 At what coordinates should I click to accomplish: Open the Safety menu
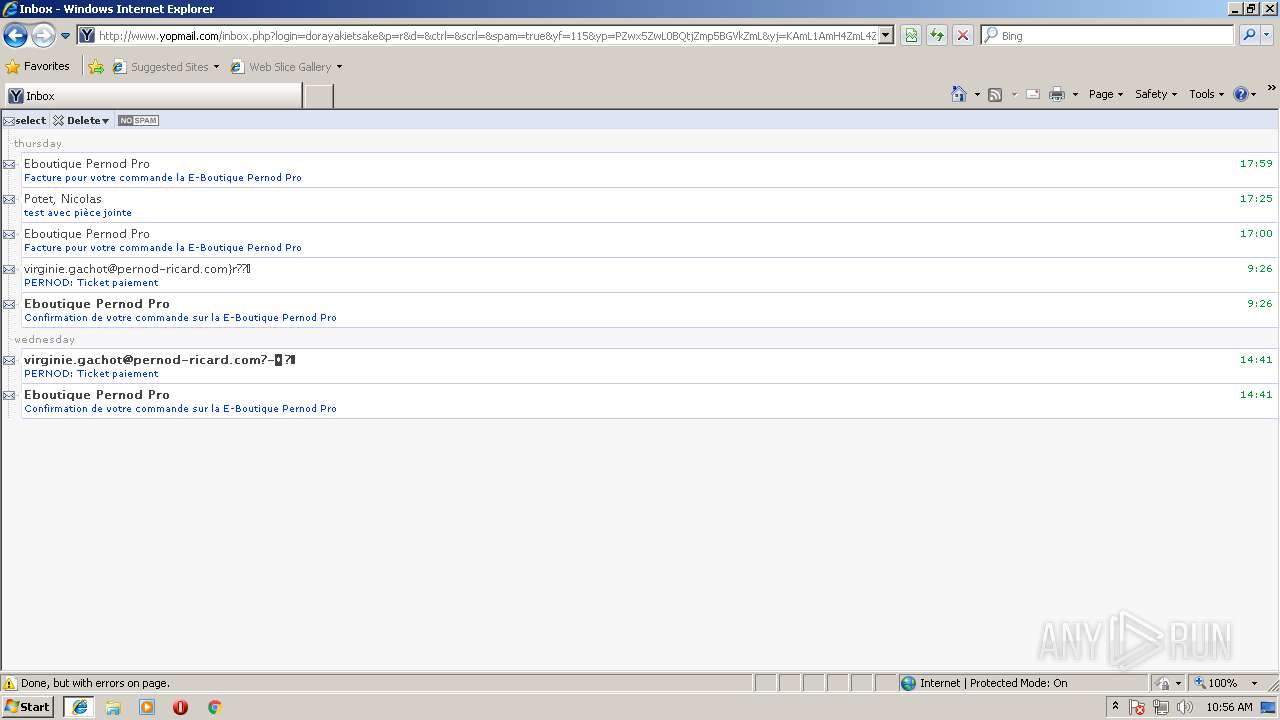tap(1156, 94)
